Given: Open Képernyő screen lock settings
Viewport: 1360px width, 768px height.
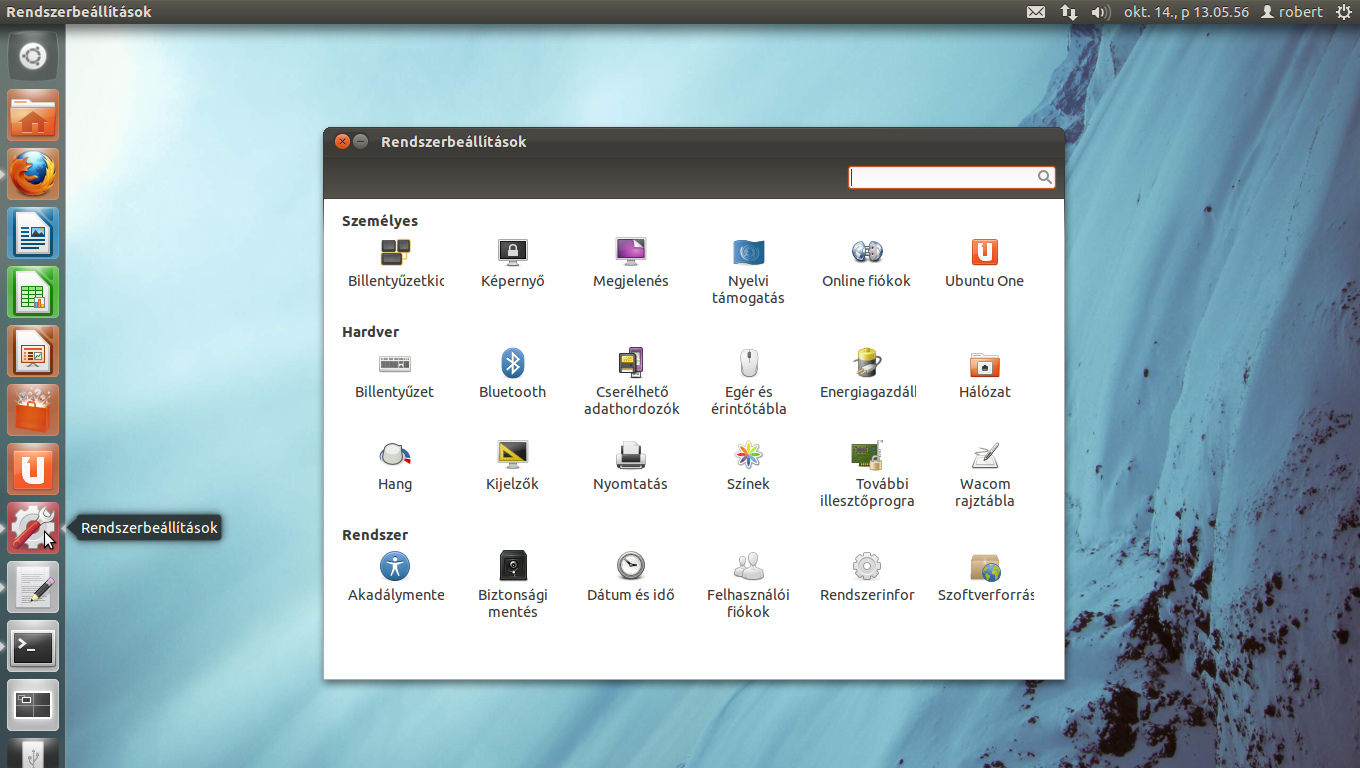Looking at the screenshot, I should click(513, 263).
